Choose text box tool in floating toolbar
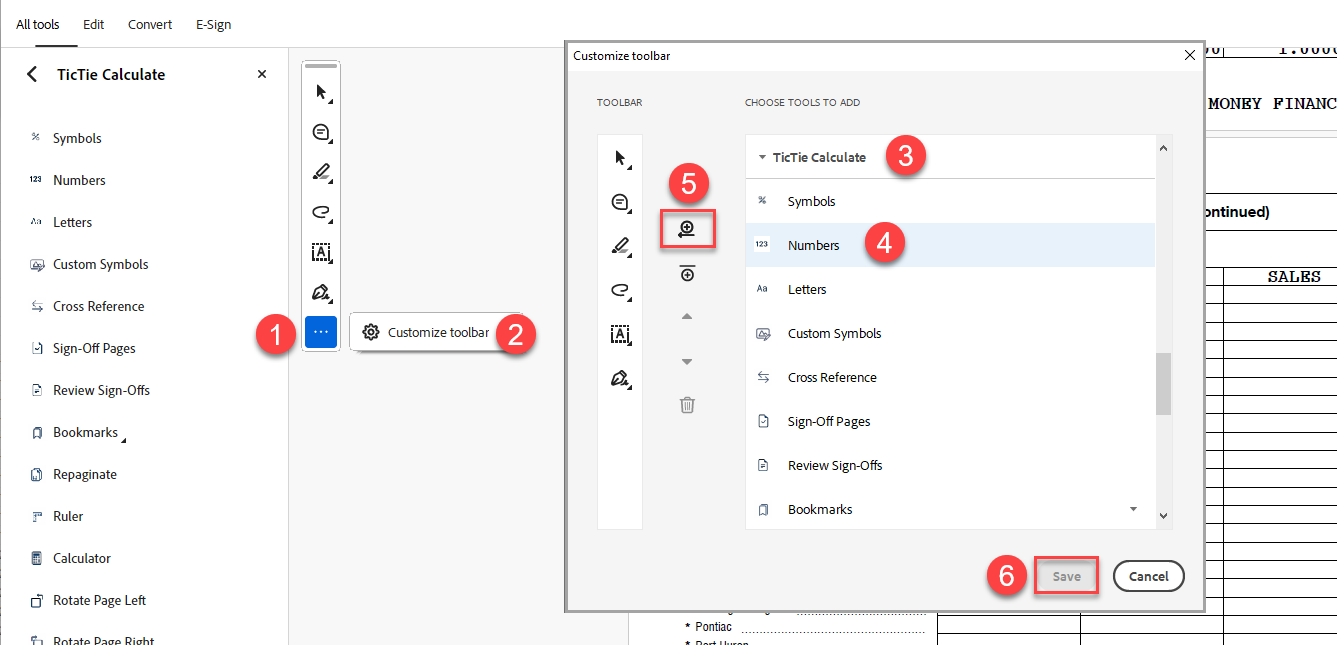The width and height of the screenshot is (1337, 645). point(321,252)
